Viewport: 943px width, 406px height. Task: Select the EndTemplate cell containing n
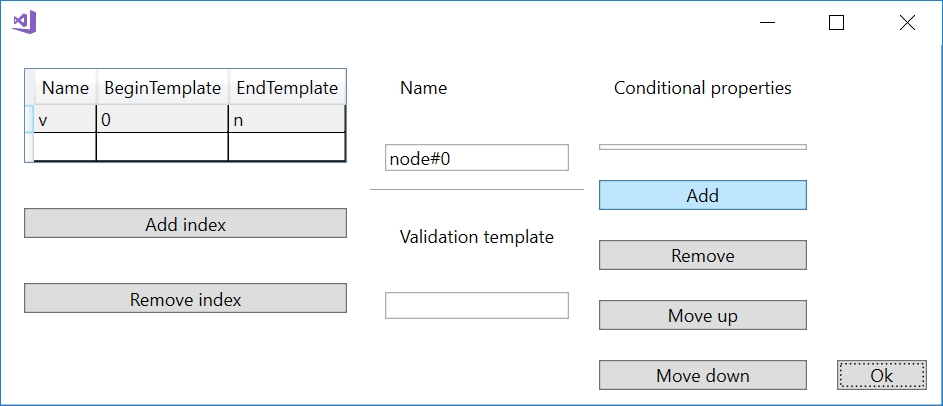(287, 119)
